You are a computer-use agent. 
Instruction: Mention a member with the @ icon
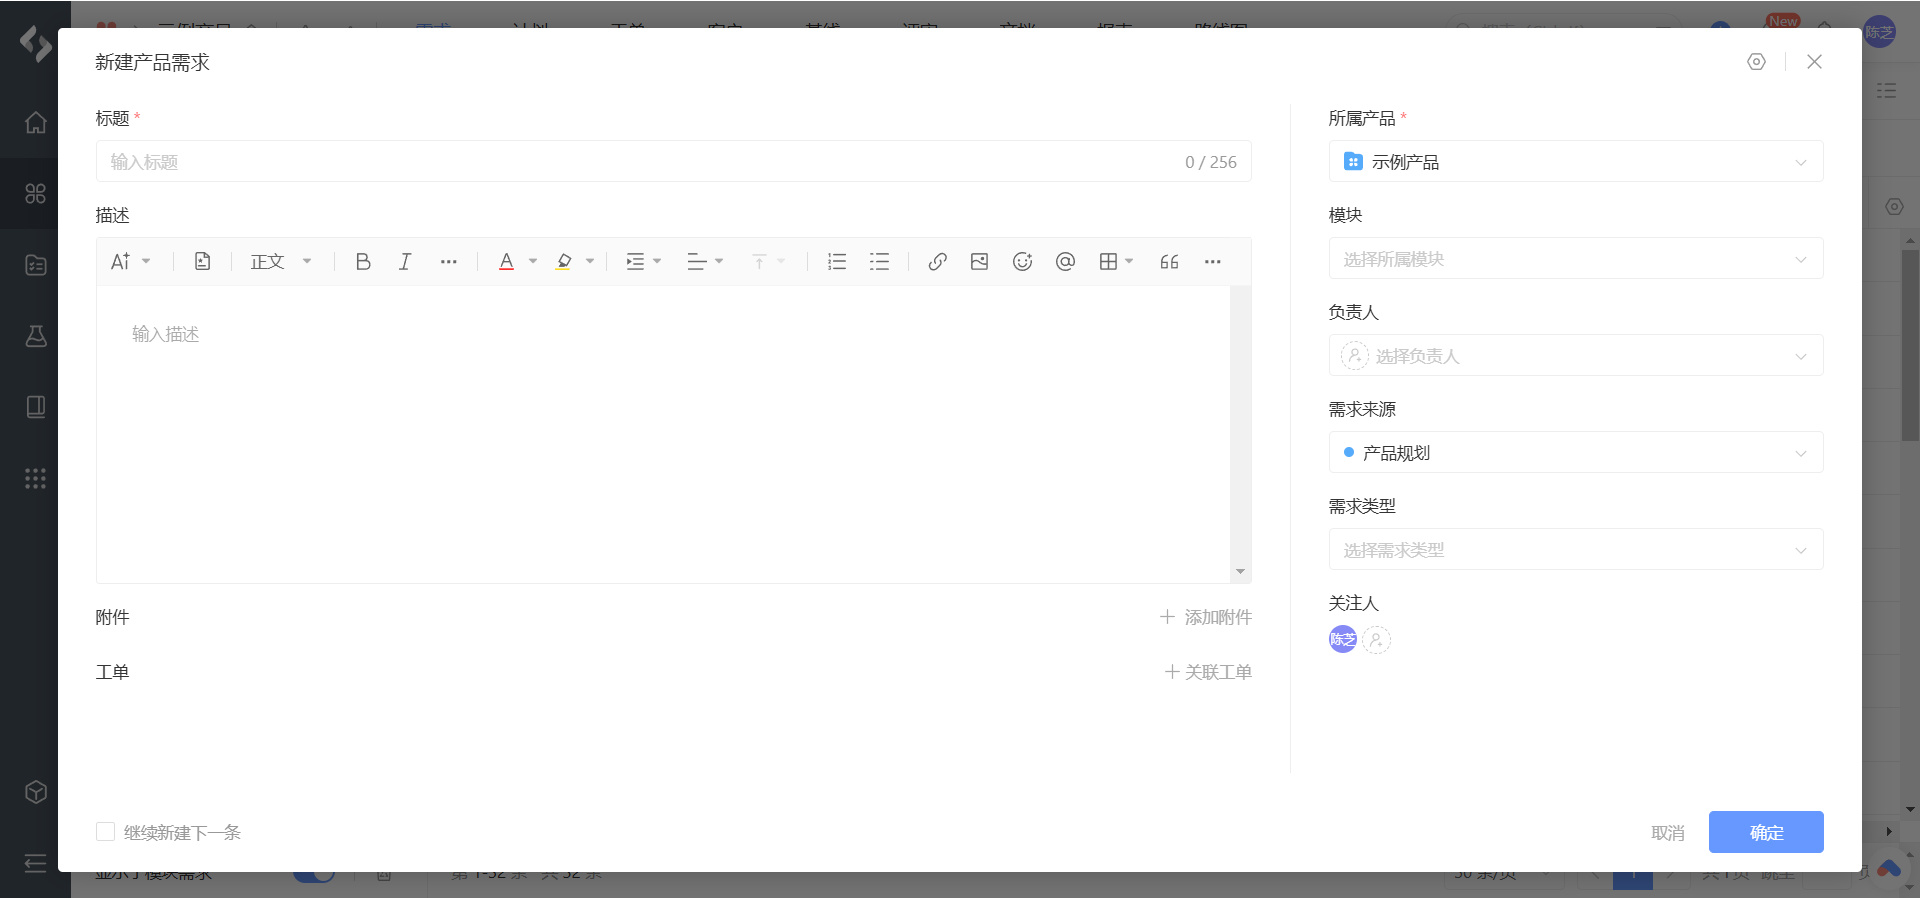click(x=1065, y=262)
